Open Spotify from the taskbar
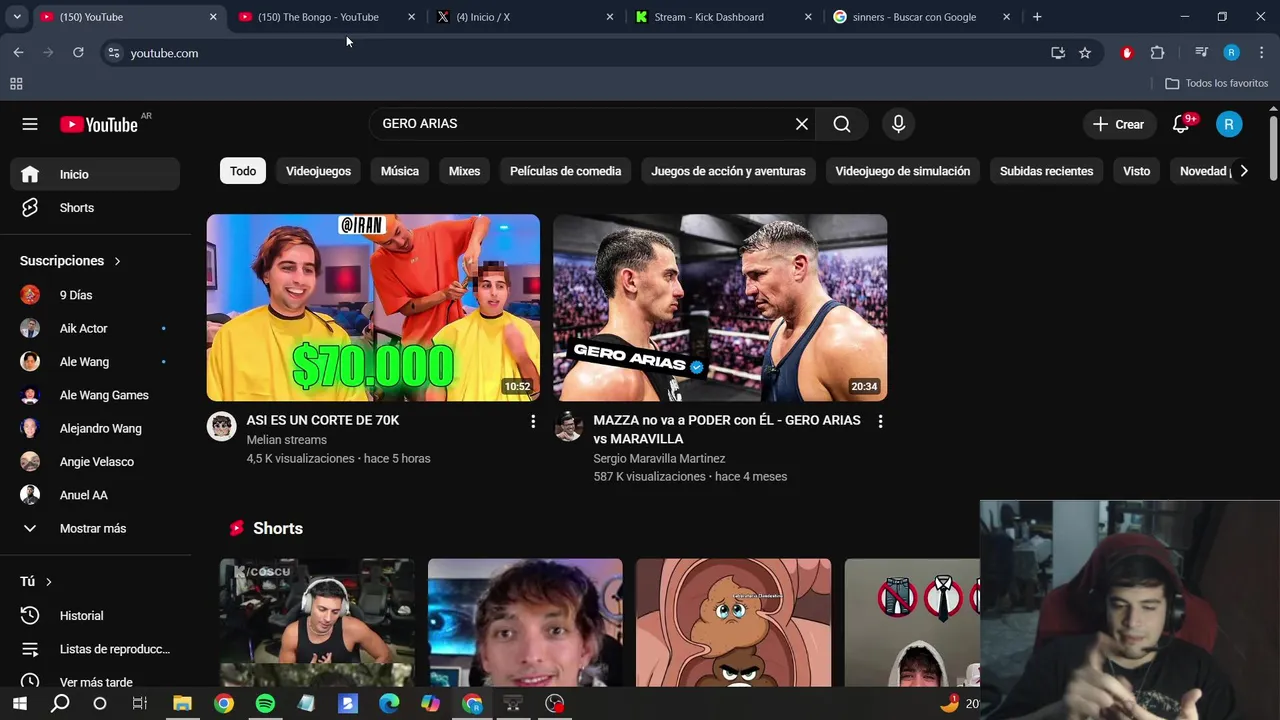1280x720 pixels. (x=265, y=704)
